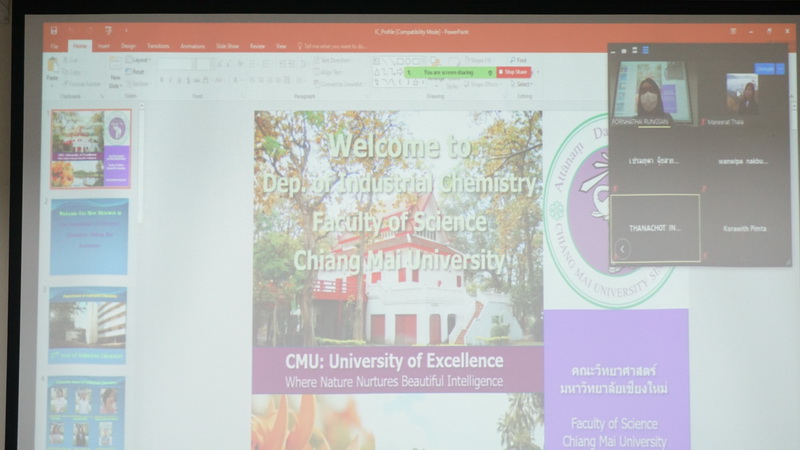Click the New Slide icon

(116, 66)
